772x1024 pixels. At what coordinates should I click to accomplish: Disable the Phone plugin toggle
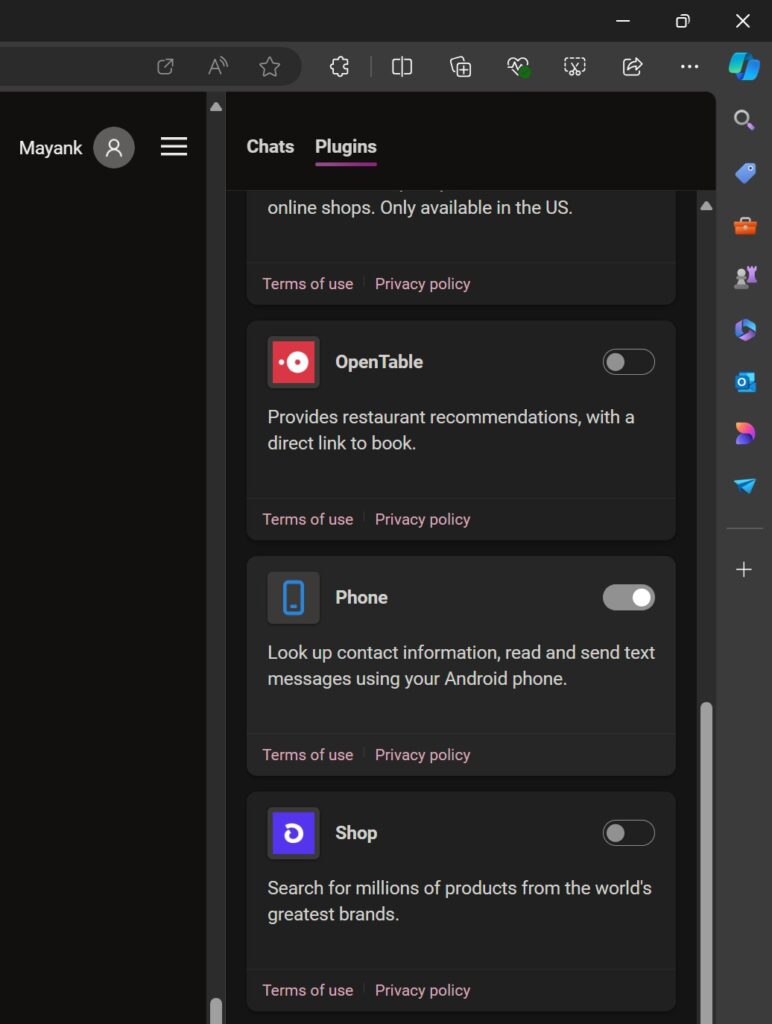628,598
